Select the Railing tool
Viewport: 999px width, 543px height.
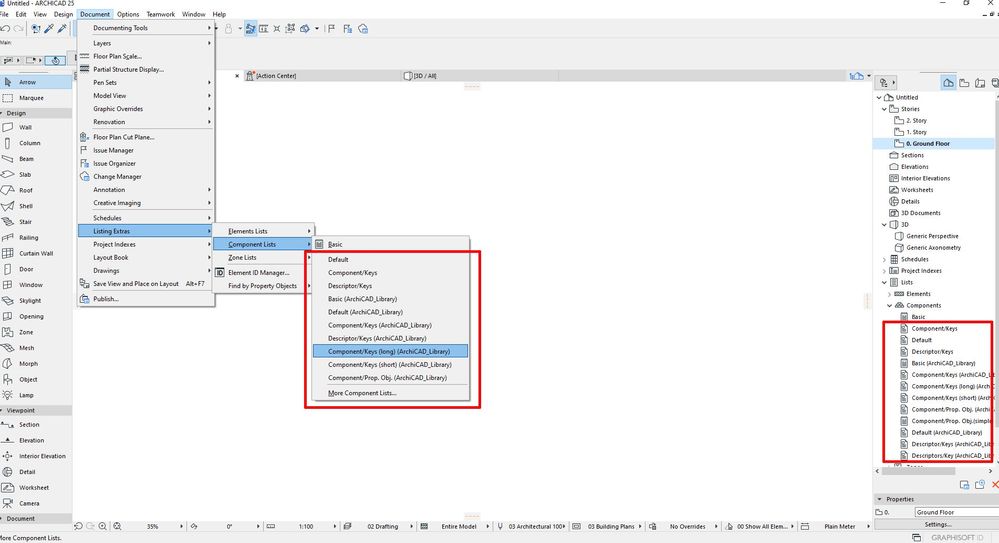36,238
